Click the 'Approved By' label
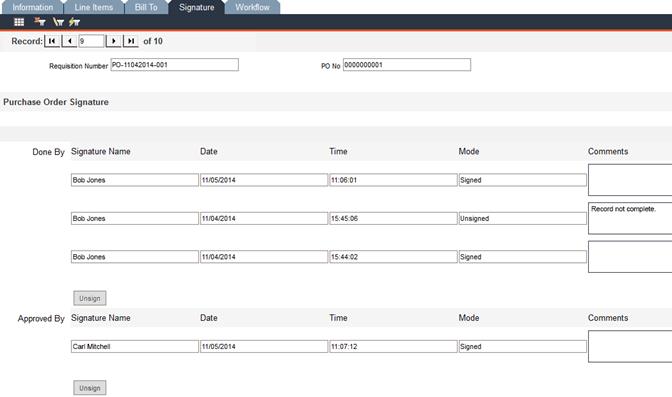The height and width of the screenshot is (397, 672). 41,319
